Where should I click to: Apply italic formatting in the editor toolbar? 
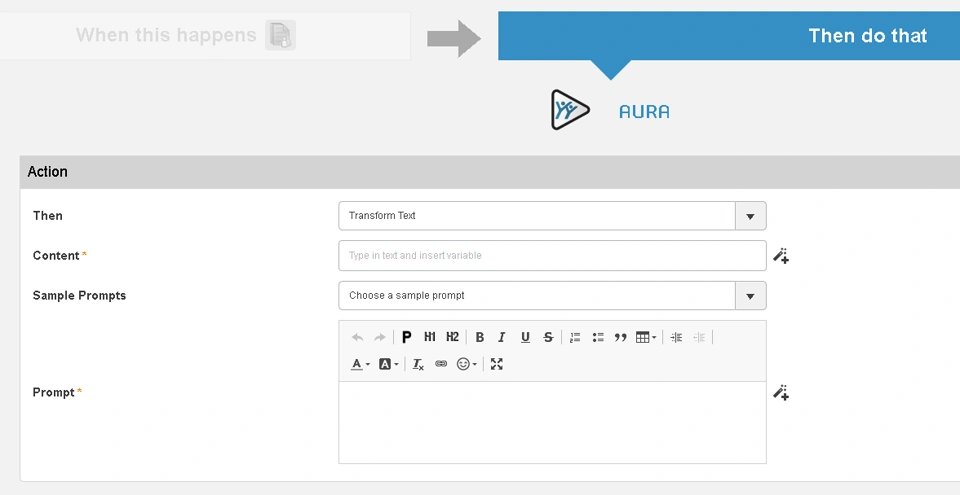(502, 337)
